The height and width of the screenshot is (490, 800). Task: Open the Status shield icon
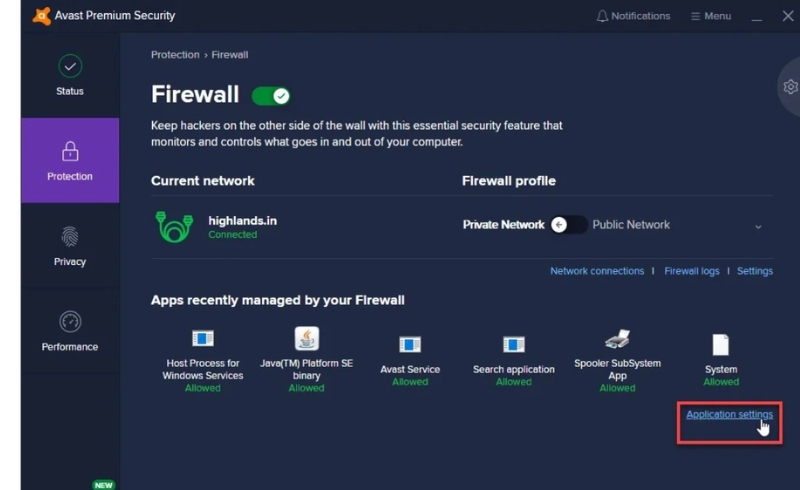click(69, 66)
